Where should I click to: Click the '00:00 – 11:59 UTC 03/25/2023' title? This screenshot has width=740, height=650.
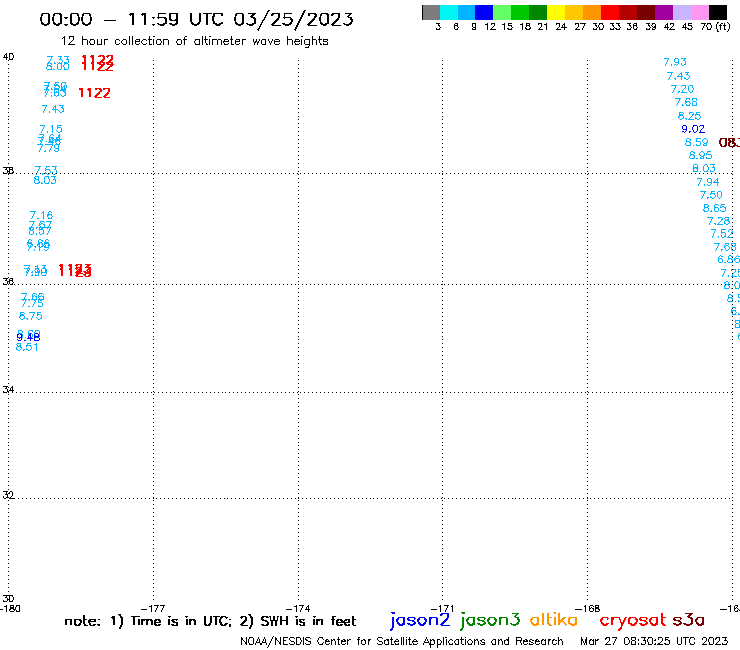(x=196, y=19)
